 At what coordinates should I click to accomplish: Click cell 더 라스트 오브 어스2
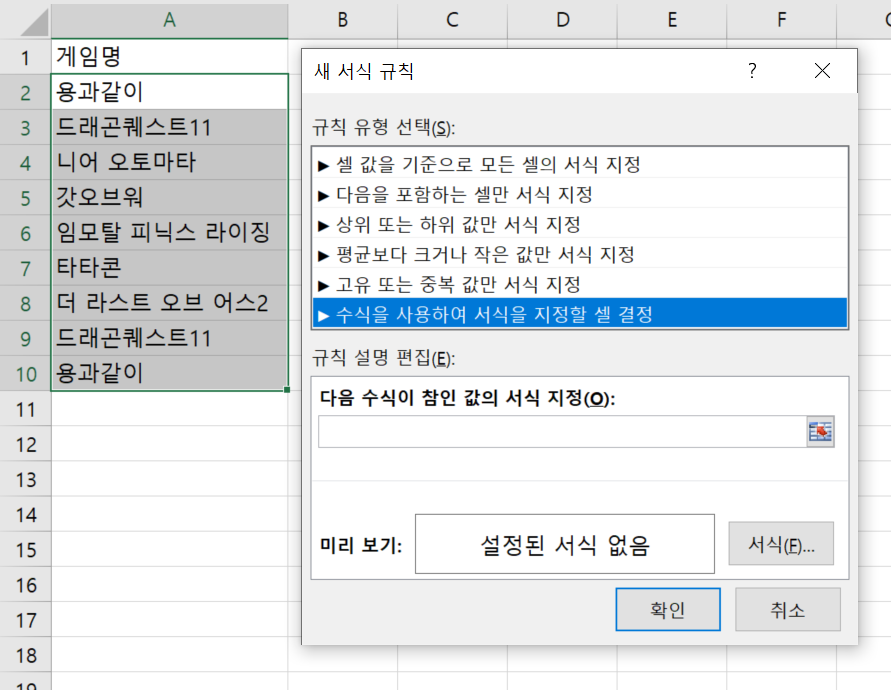click(x=169, y=303)
